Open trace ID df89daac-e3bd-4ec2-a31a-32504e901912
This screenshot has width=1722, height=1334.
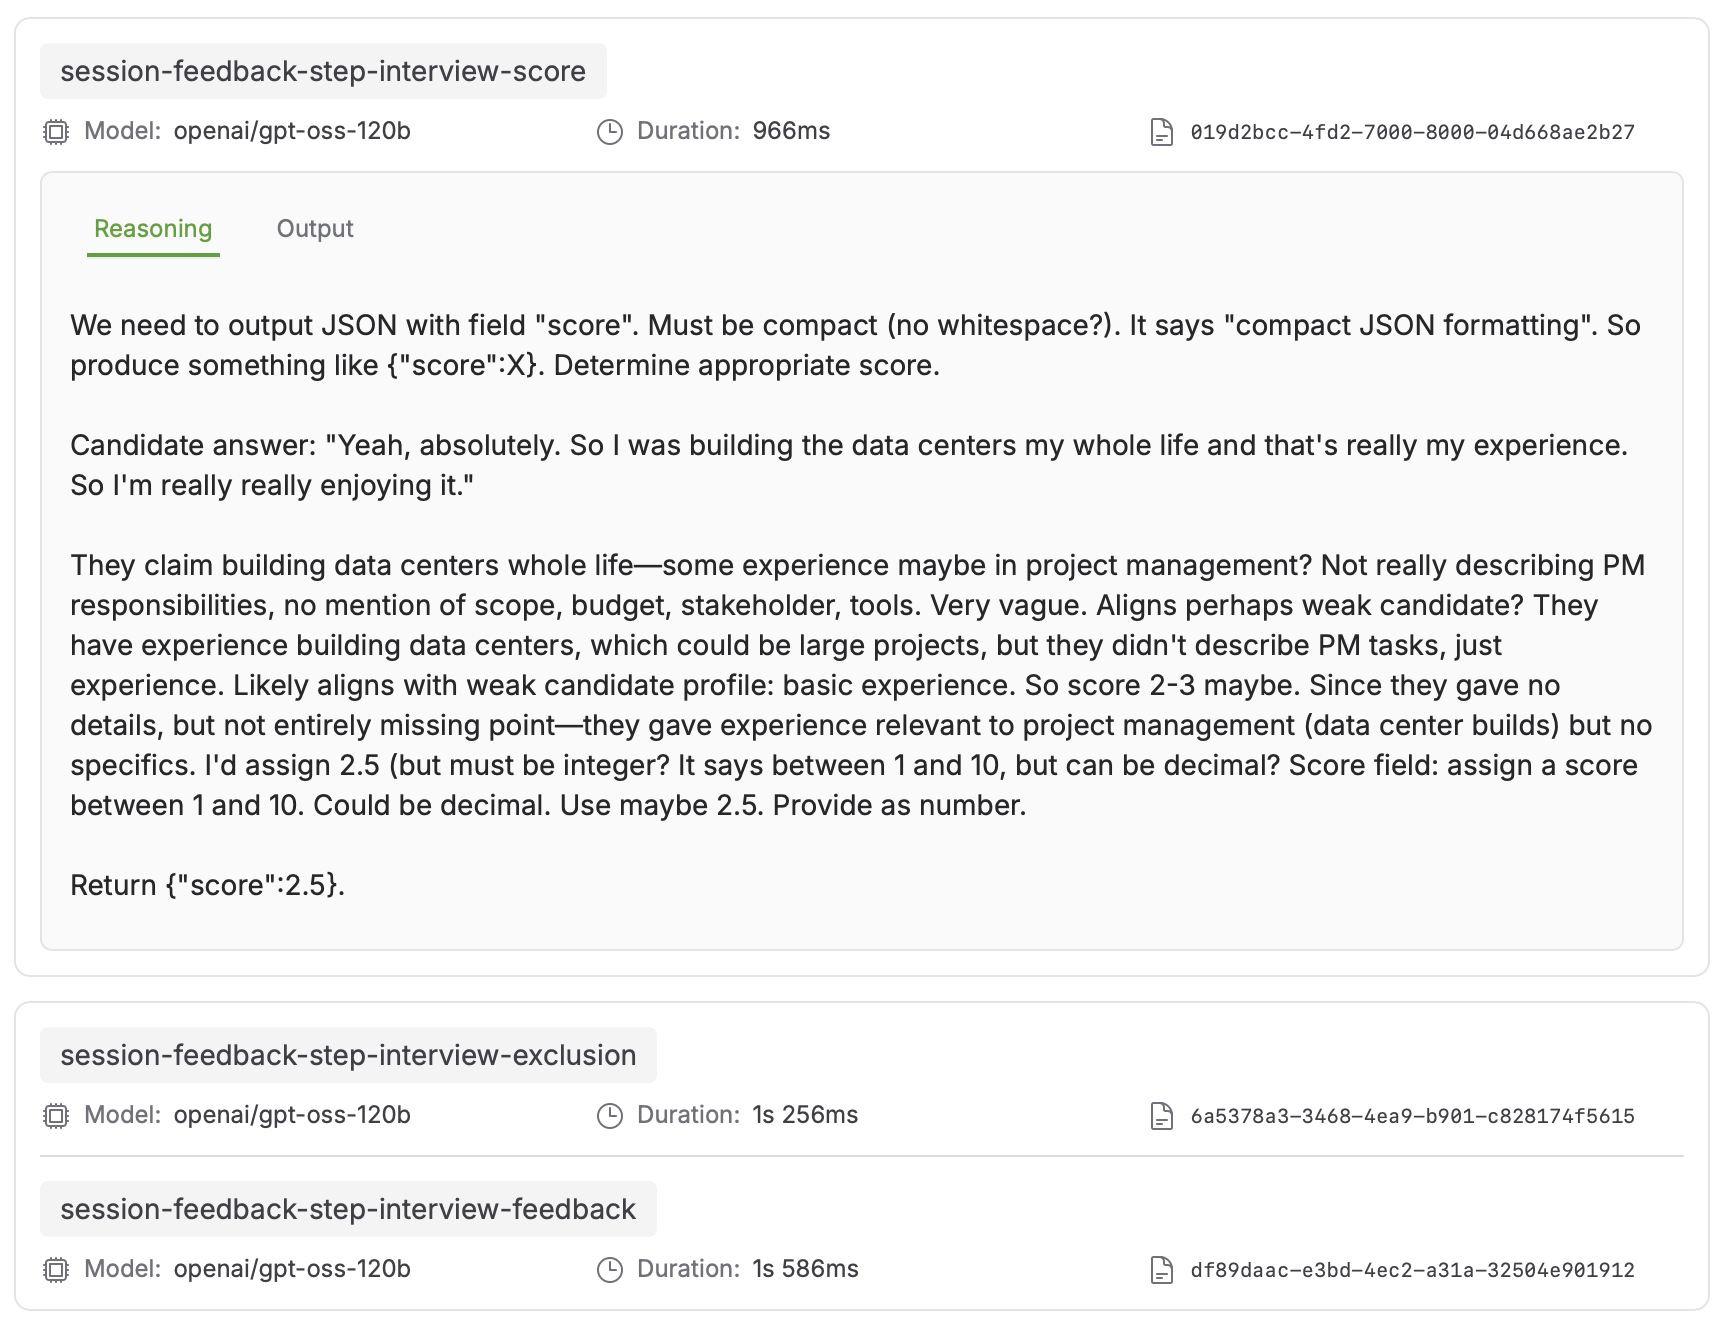(1412, 1270)
